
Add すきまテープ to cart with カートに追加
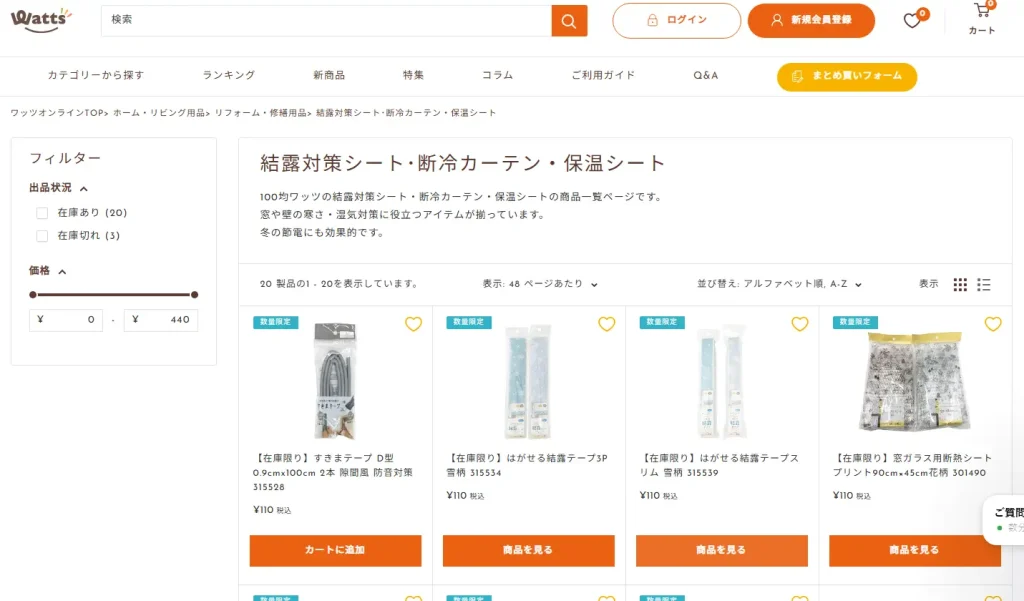pos(335,550)
